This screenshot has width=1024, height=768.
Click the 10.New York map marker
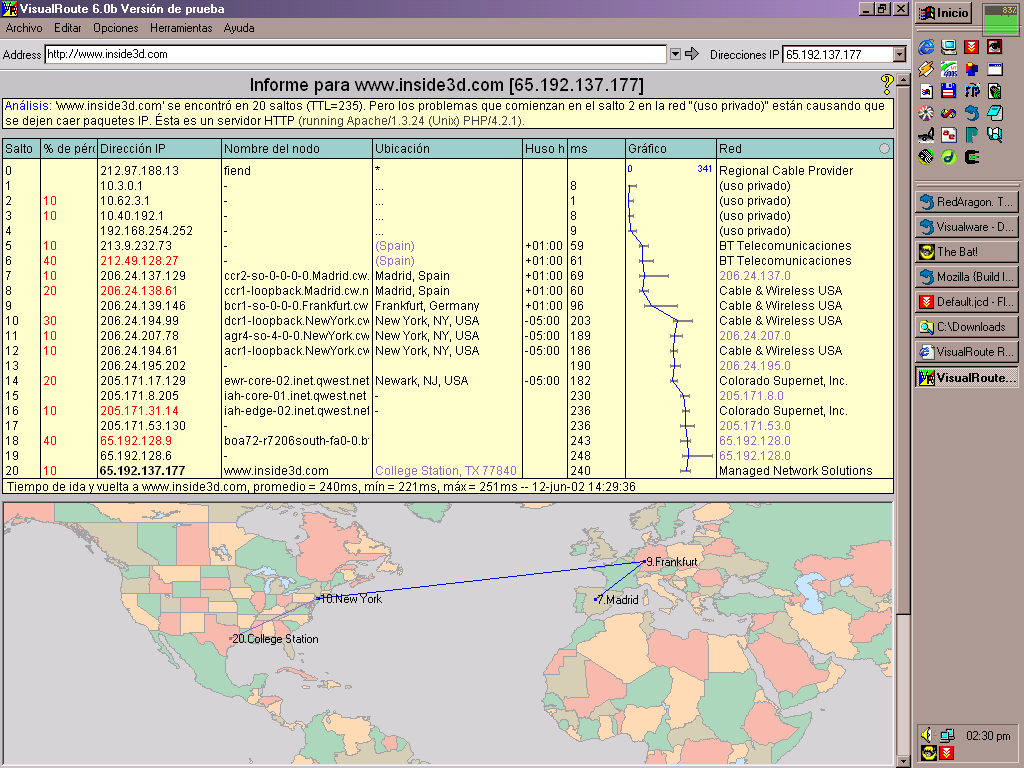tap(349, 599)
